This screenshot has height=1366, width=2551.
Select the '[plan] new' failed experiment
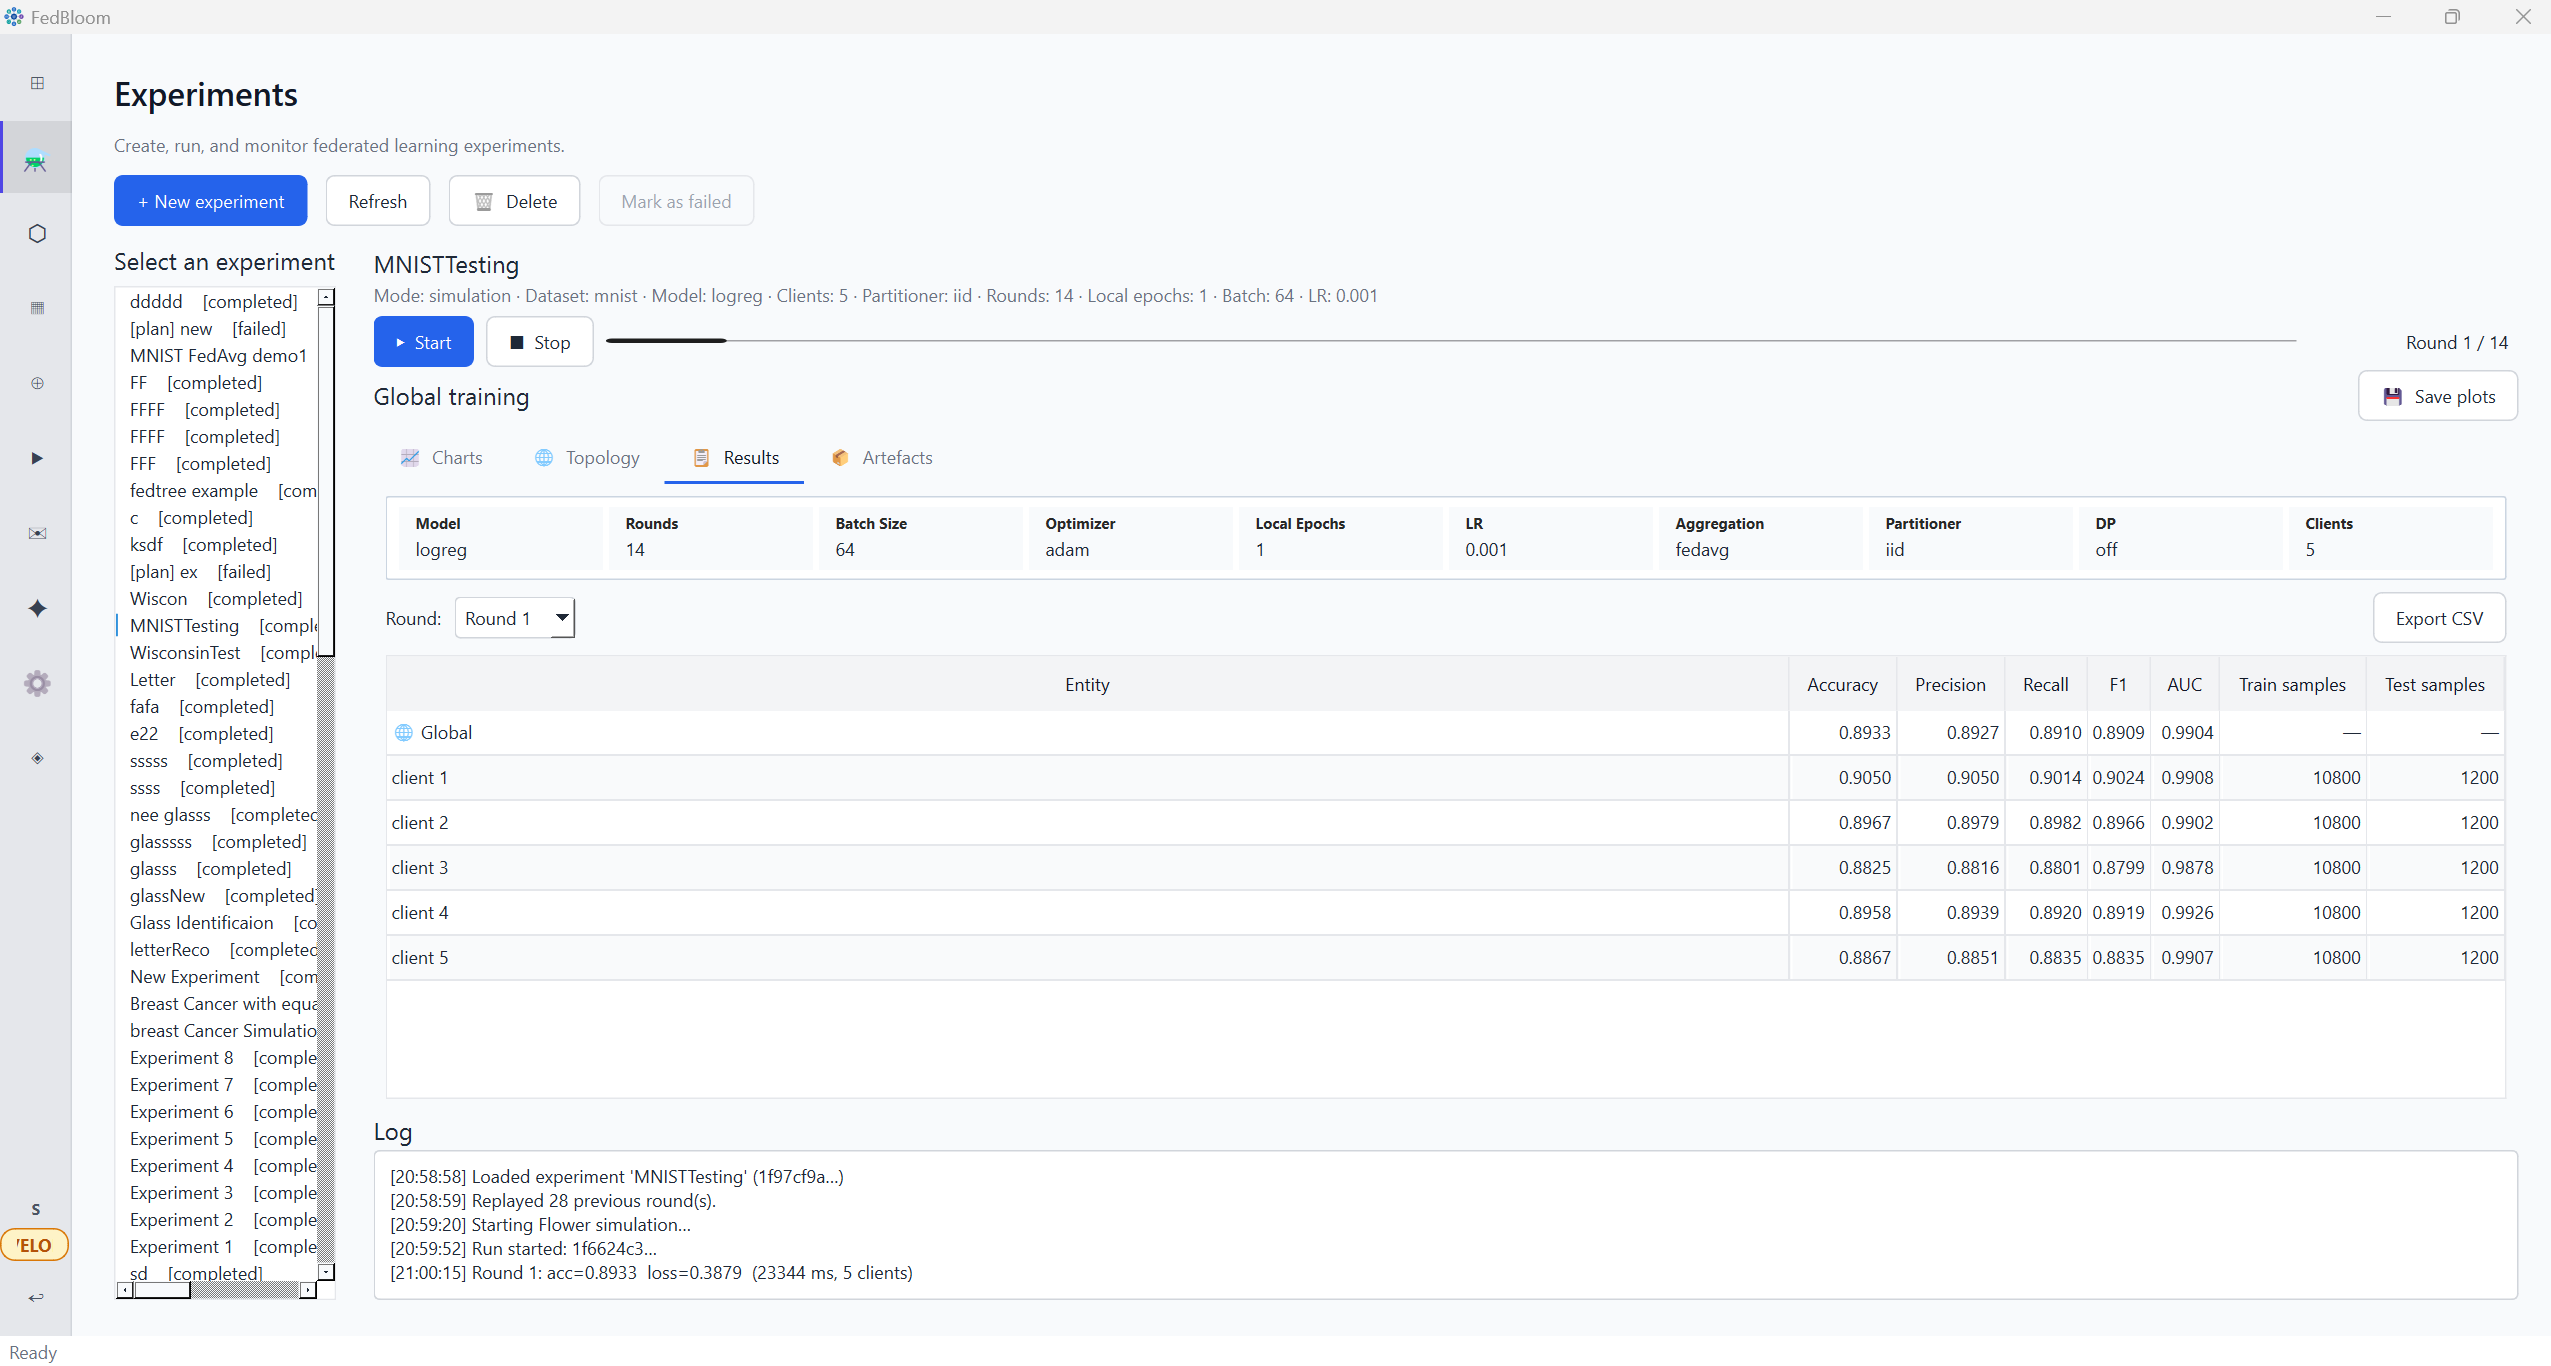217,328
